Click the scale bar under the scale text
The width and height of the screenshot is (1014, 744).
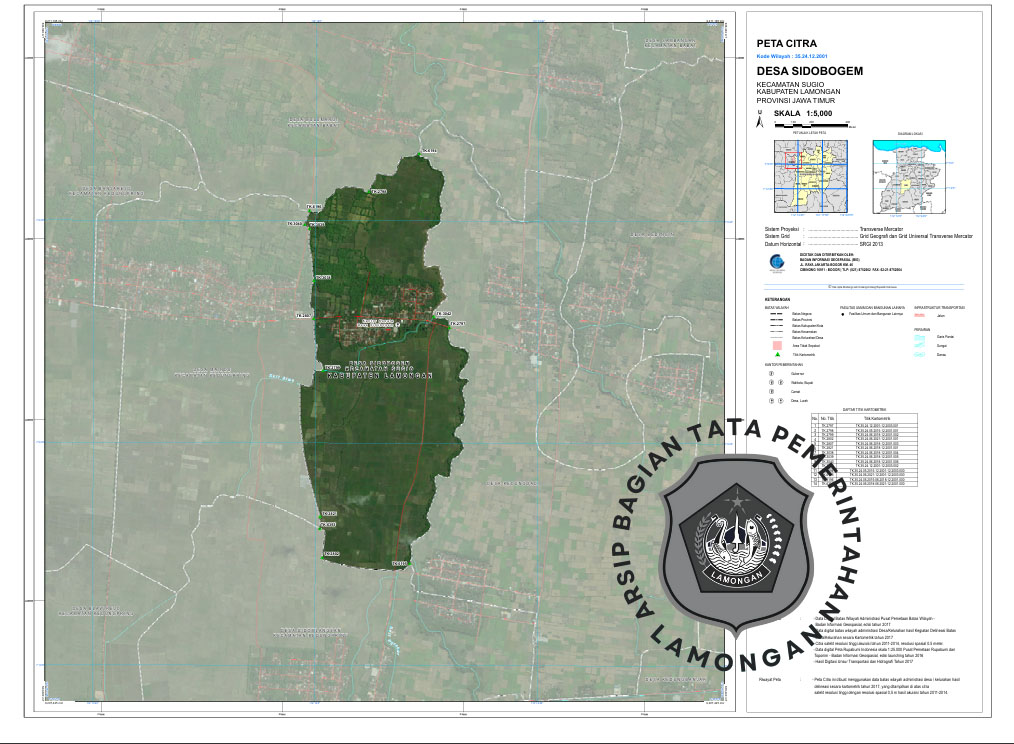810,125
